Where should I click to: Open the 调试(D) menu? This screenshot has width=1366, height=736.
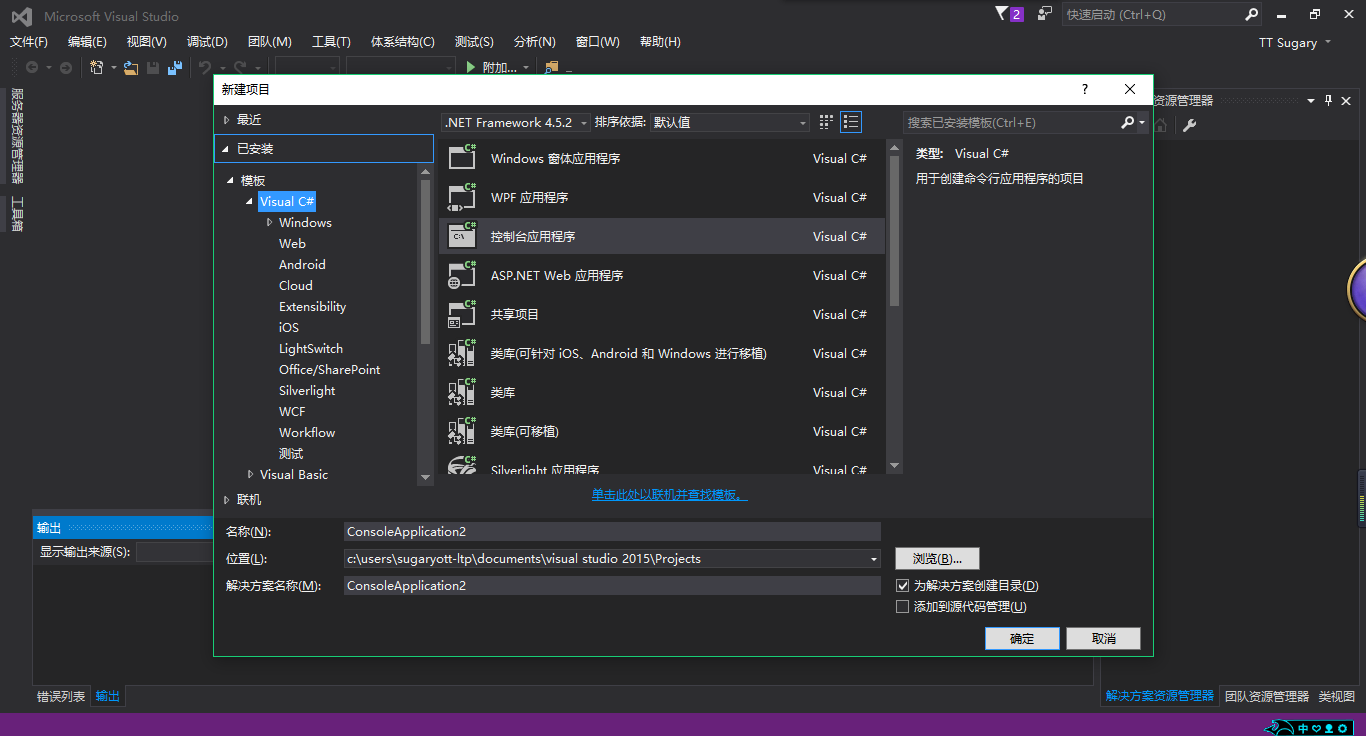tap(207, 41)
